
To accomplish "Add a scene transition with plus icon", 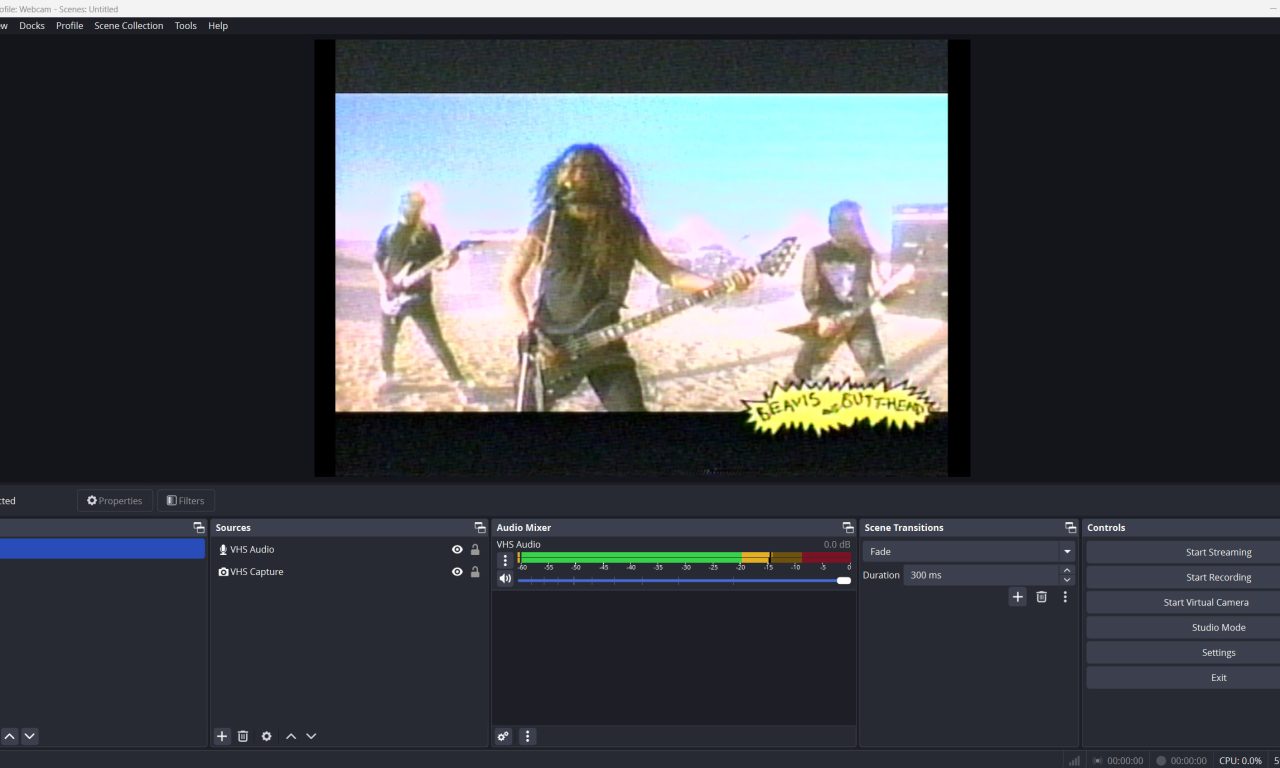I will pyautogui.click(x=1017, y=597).
